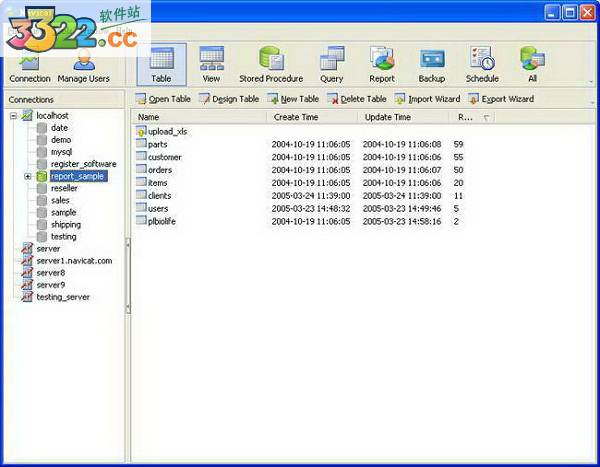Screen dimensions: 600x467
Task: Select the Query toolbar icon
Action: 331,64
